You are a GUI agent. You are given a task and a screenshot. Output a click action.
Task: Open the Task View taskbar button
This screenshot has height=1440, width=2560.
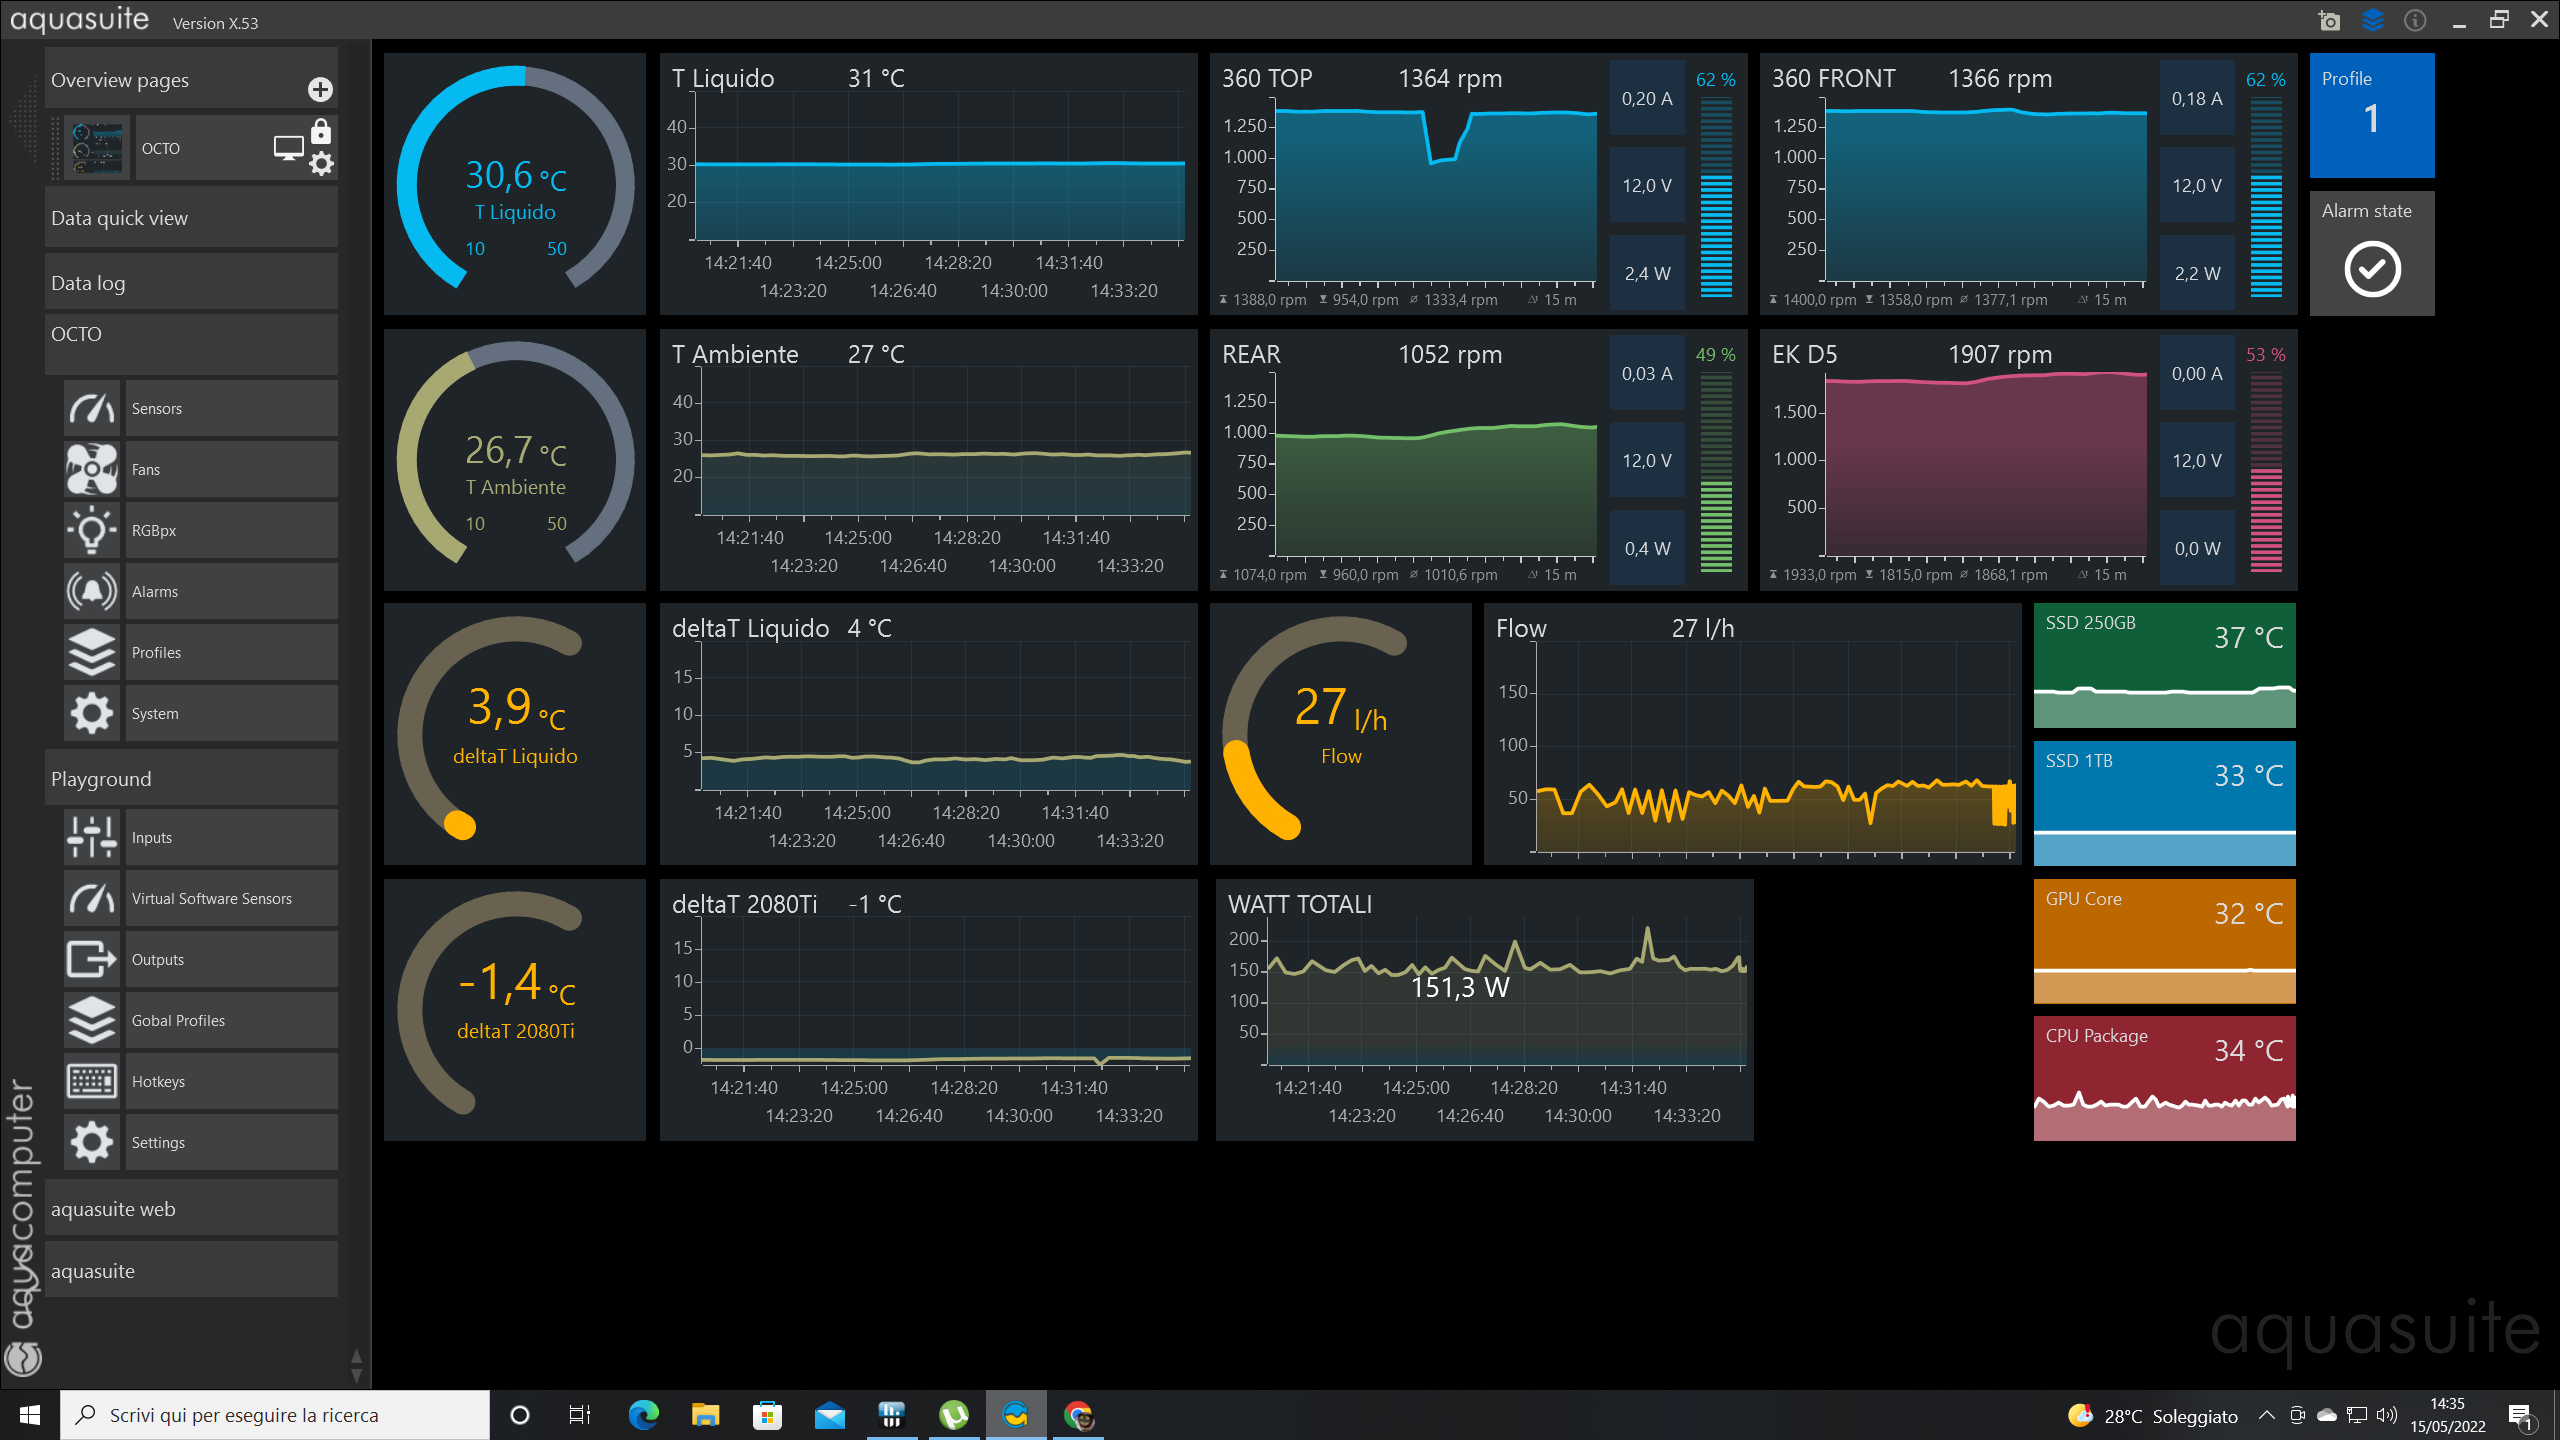pos(580,1415)
